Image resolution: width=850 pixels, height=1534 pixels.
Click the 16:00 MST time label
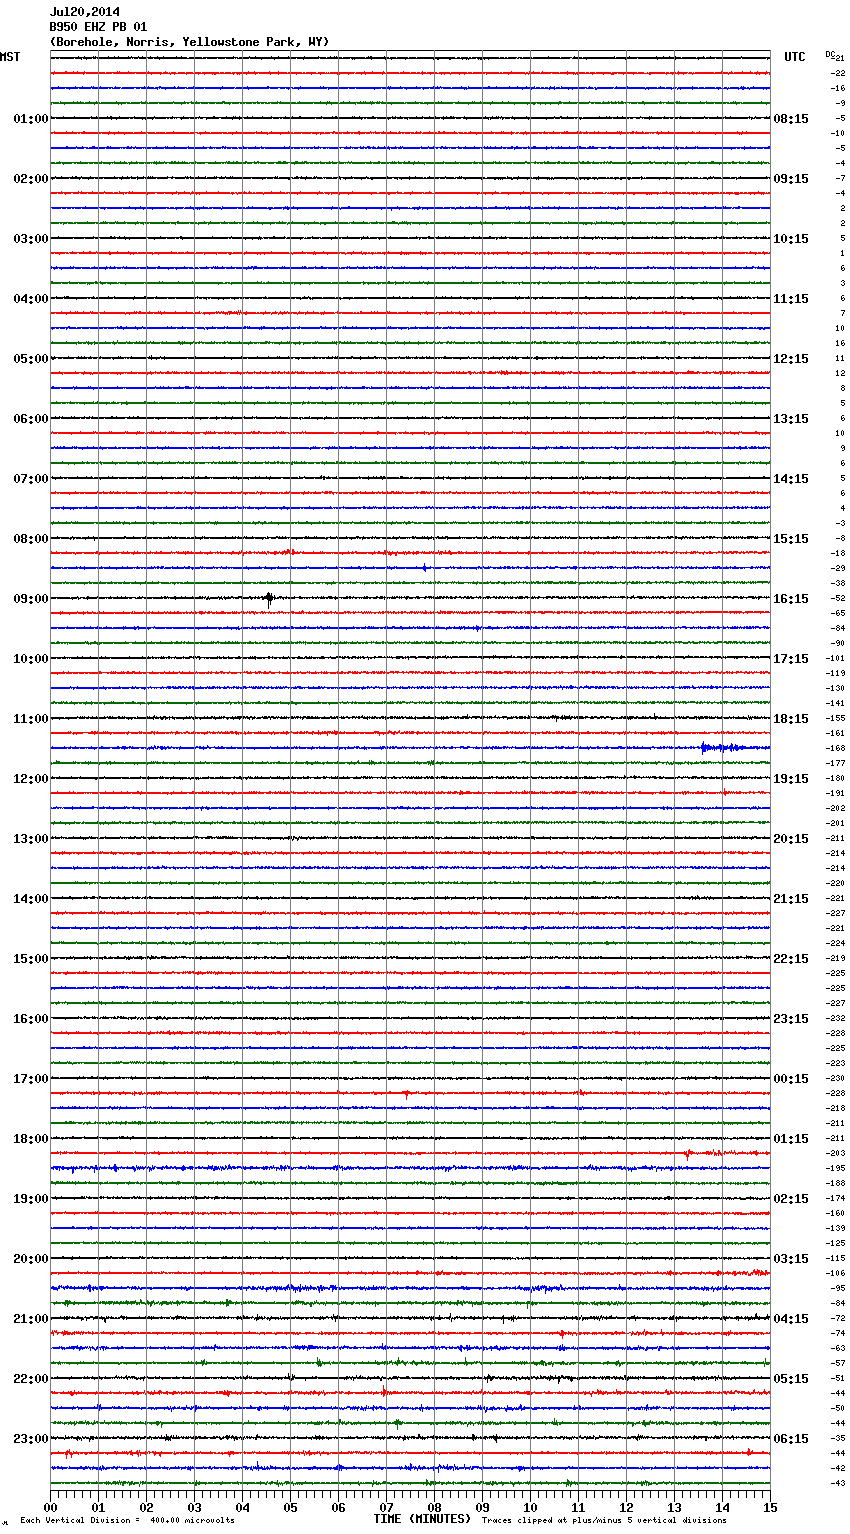[x=31, y=1019]
